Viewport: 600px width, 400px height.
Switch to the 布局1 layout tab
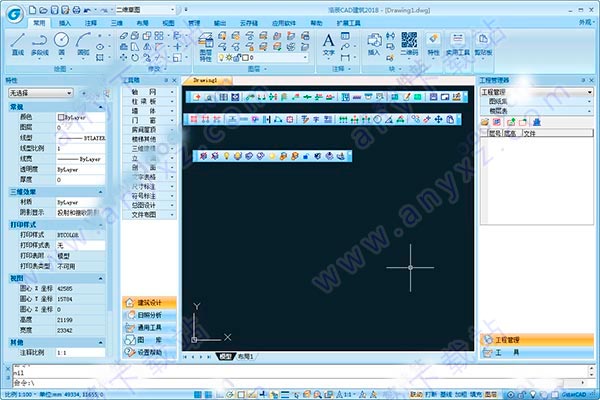pos(245,356)
